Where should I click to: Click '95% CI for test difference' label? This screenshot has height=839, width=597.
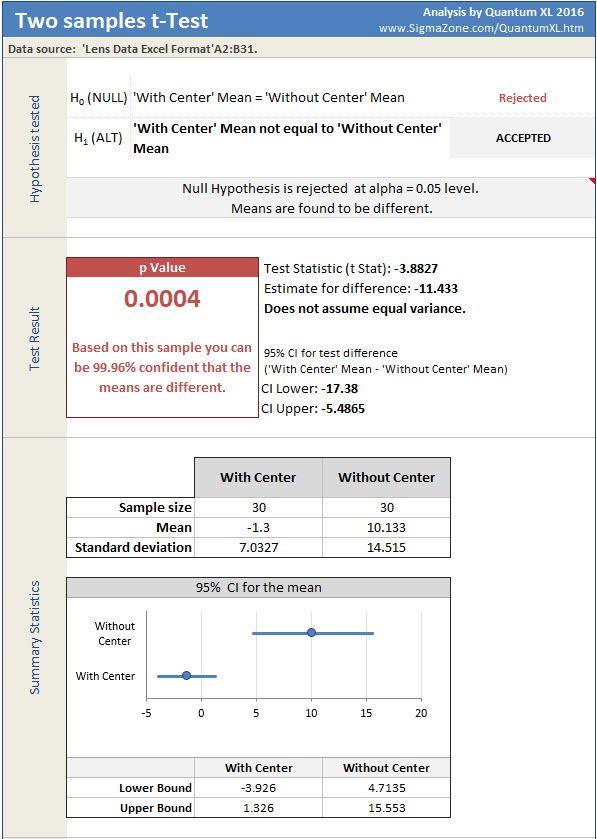click(x=331, y=353)
